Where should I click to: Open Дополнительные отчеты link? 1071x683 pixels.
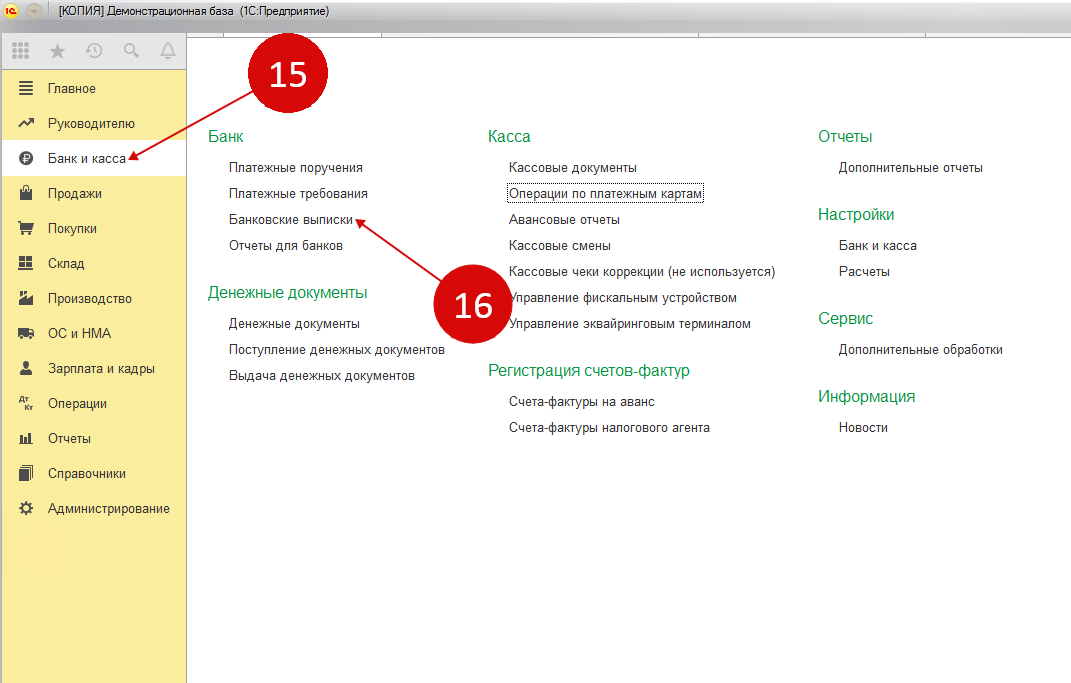tap(910, 168)
